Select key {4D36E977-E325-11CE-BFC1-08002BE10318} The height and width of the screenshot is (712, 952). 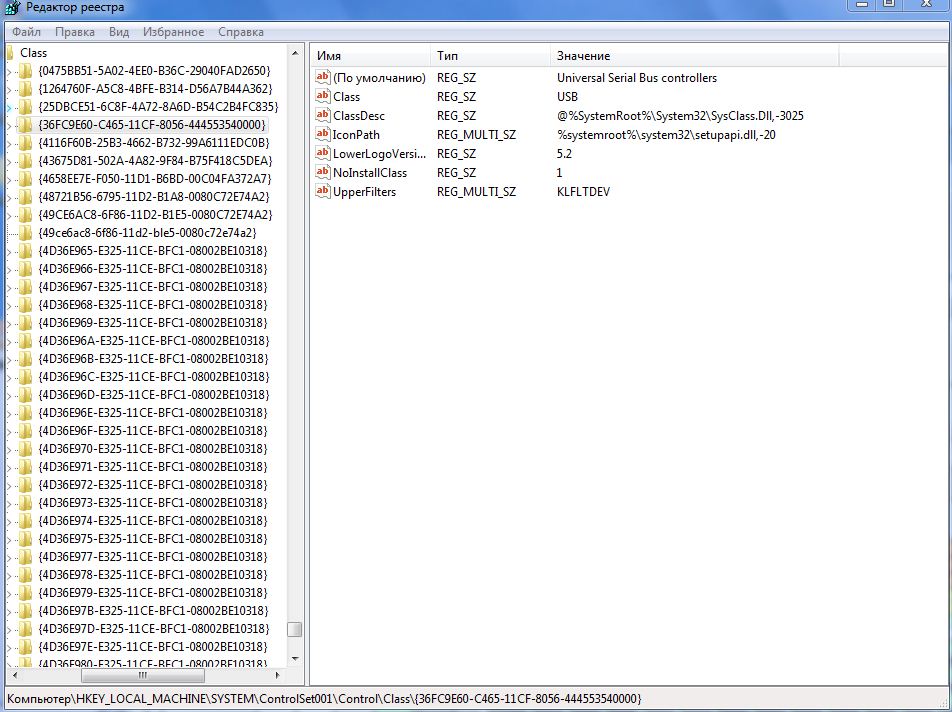[154, 557]
